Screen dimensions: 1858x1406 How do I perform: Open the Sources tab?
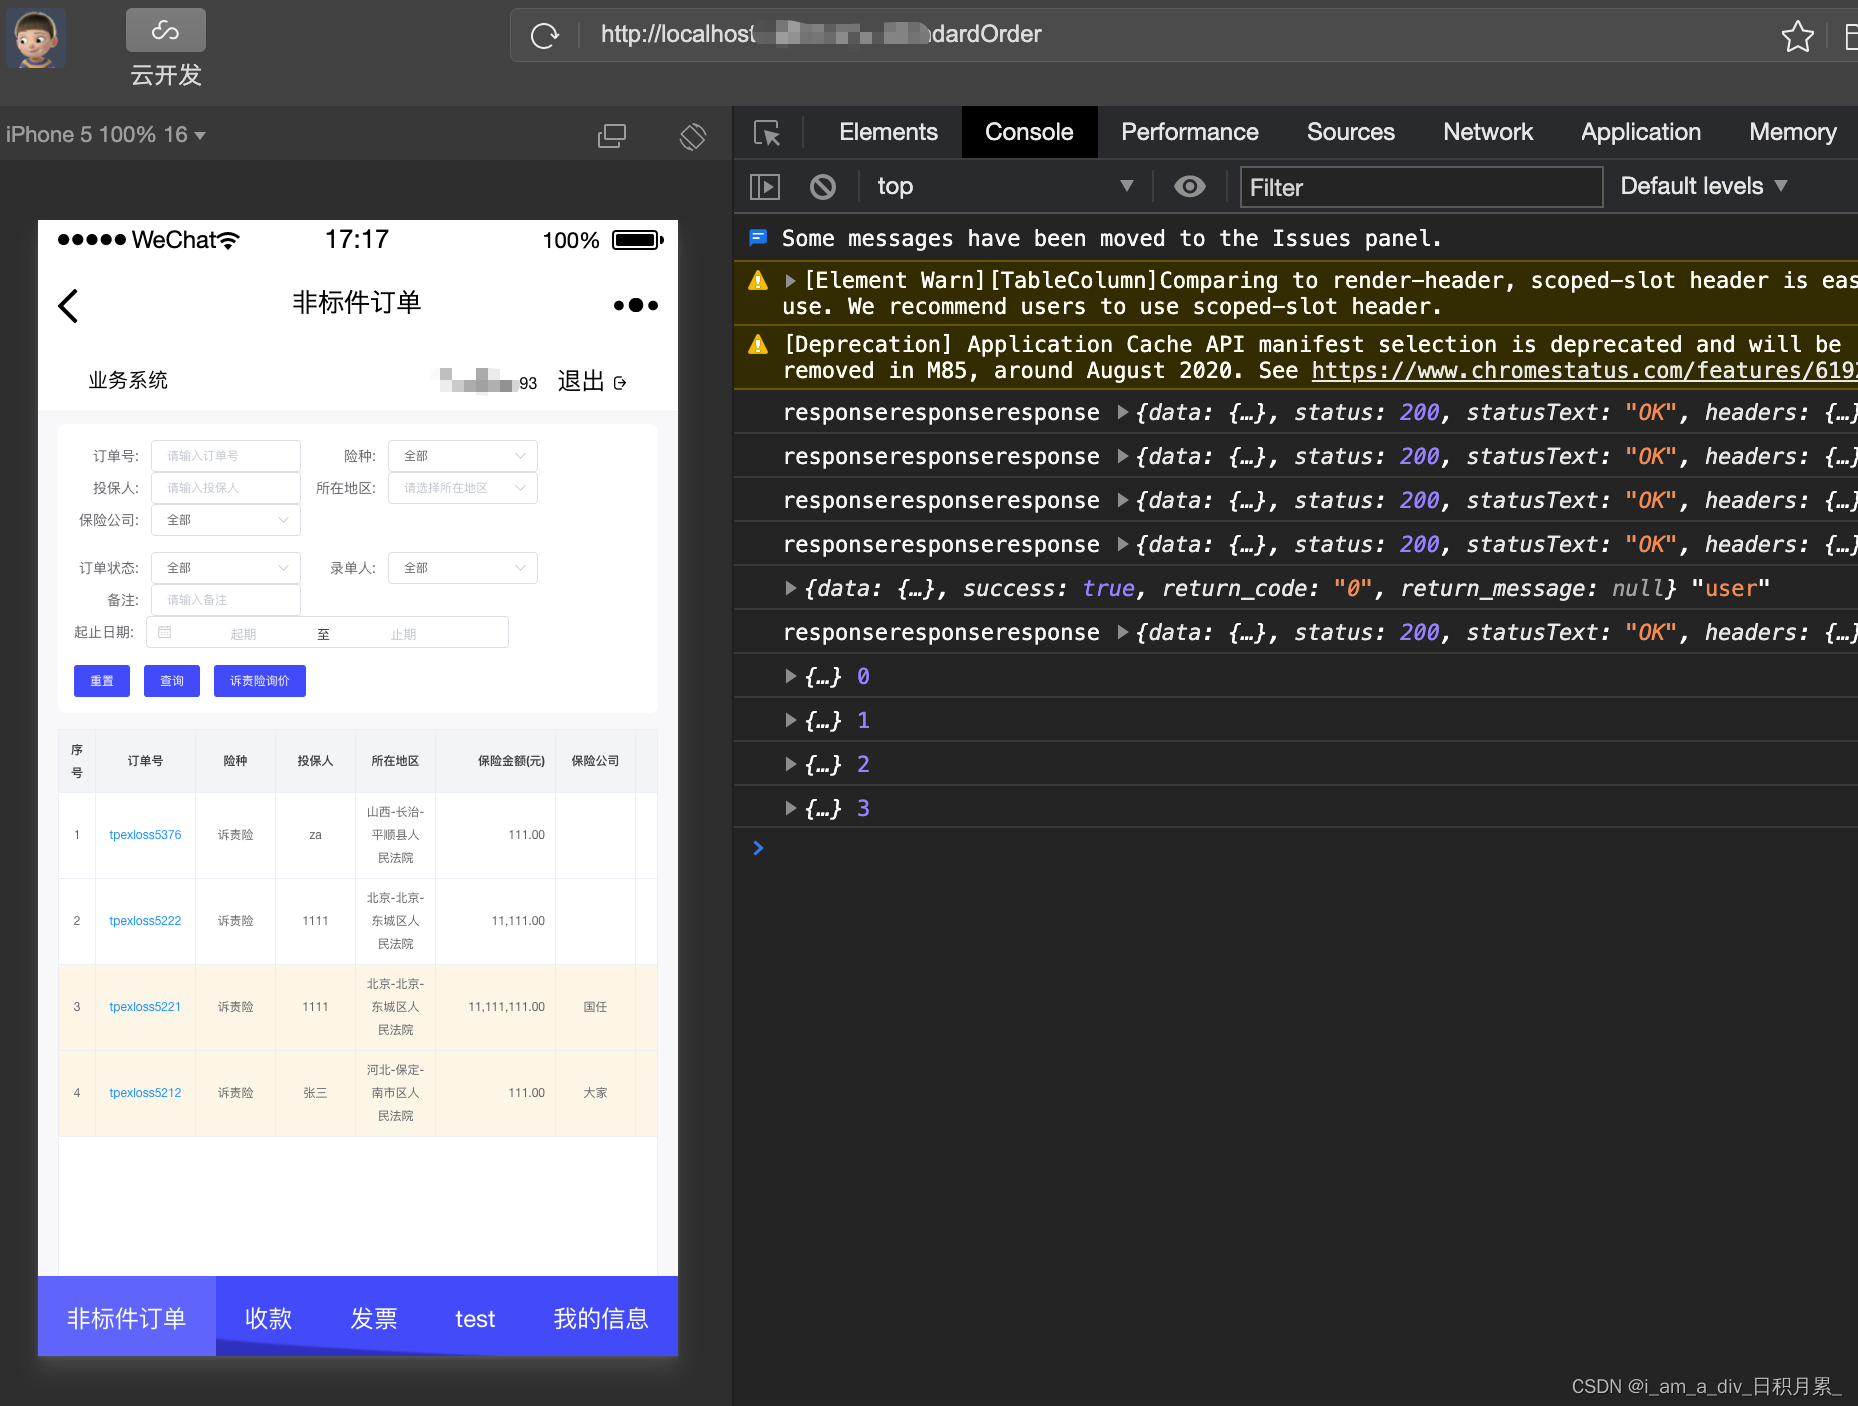click(x=1350, y=132)
